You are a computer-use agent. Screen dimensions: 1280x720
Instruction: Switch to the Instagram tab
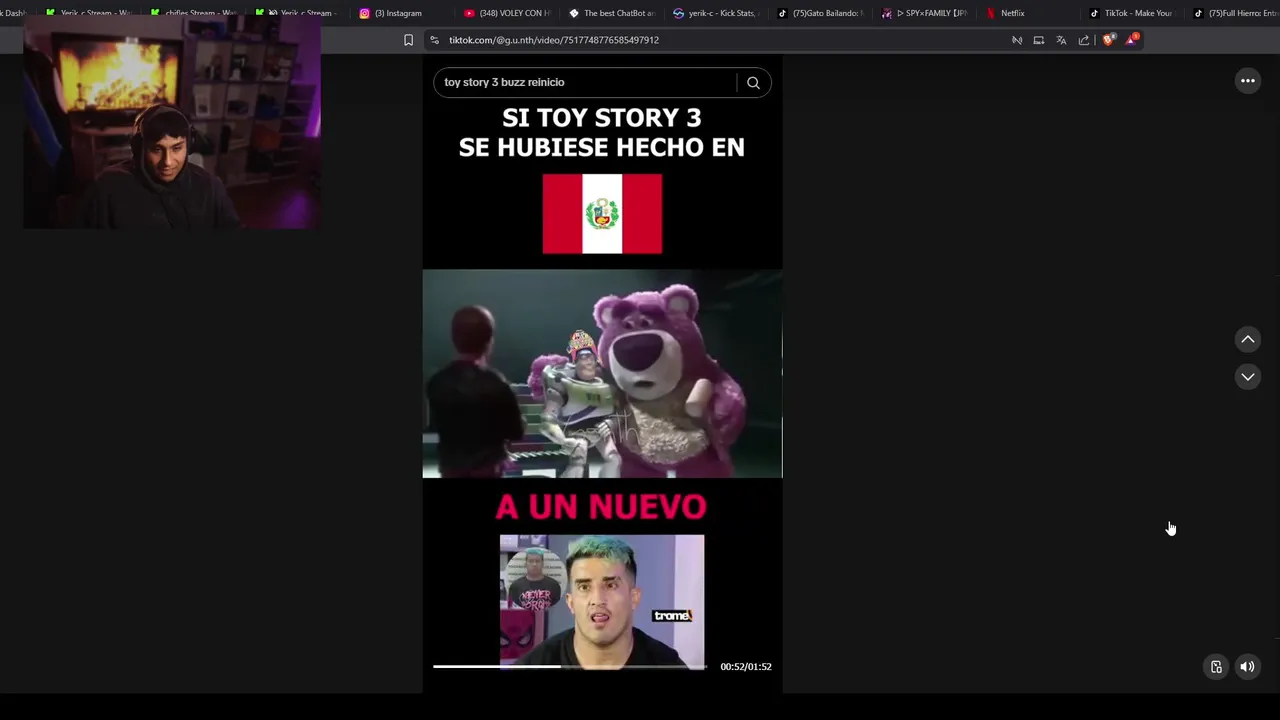tap(397, 13)
